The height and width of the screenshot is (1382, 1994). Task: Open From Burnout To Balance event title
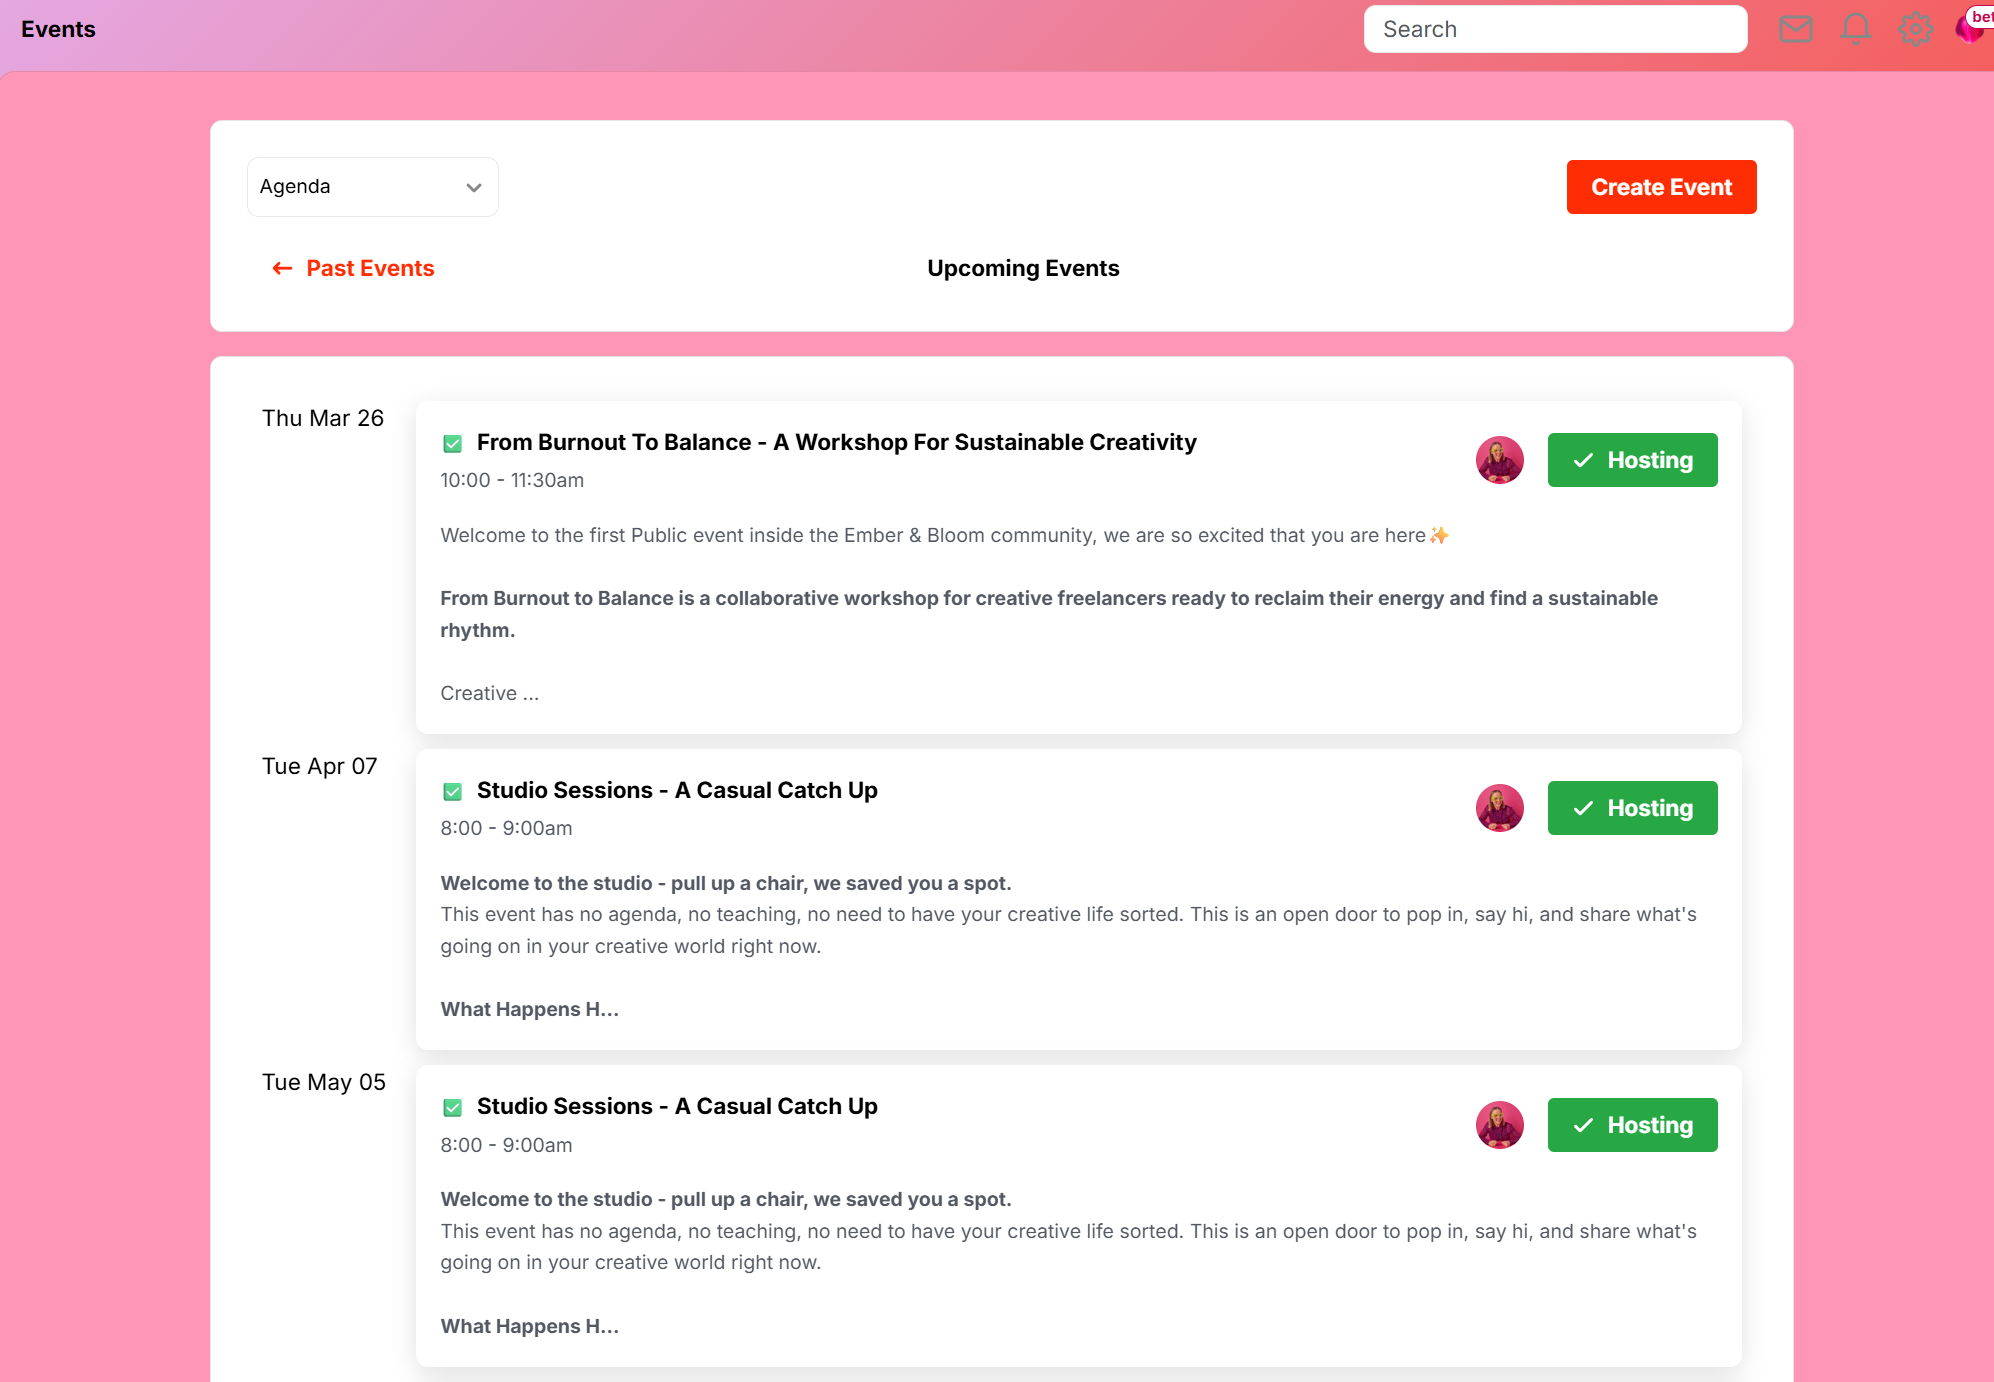tap(836, 442)
